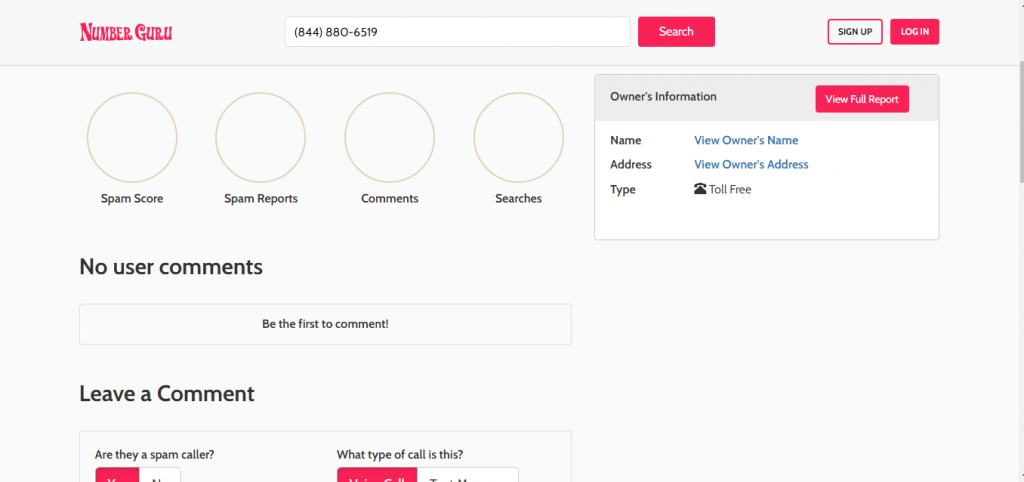1024x482 pixels.
Task: Click the Log In button
Action: [914, 32]
